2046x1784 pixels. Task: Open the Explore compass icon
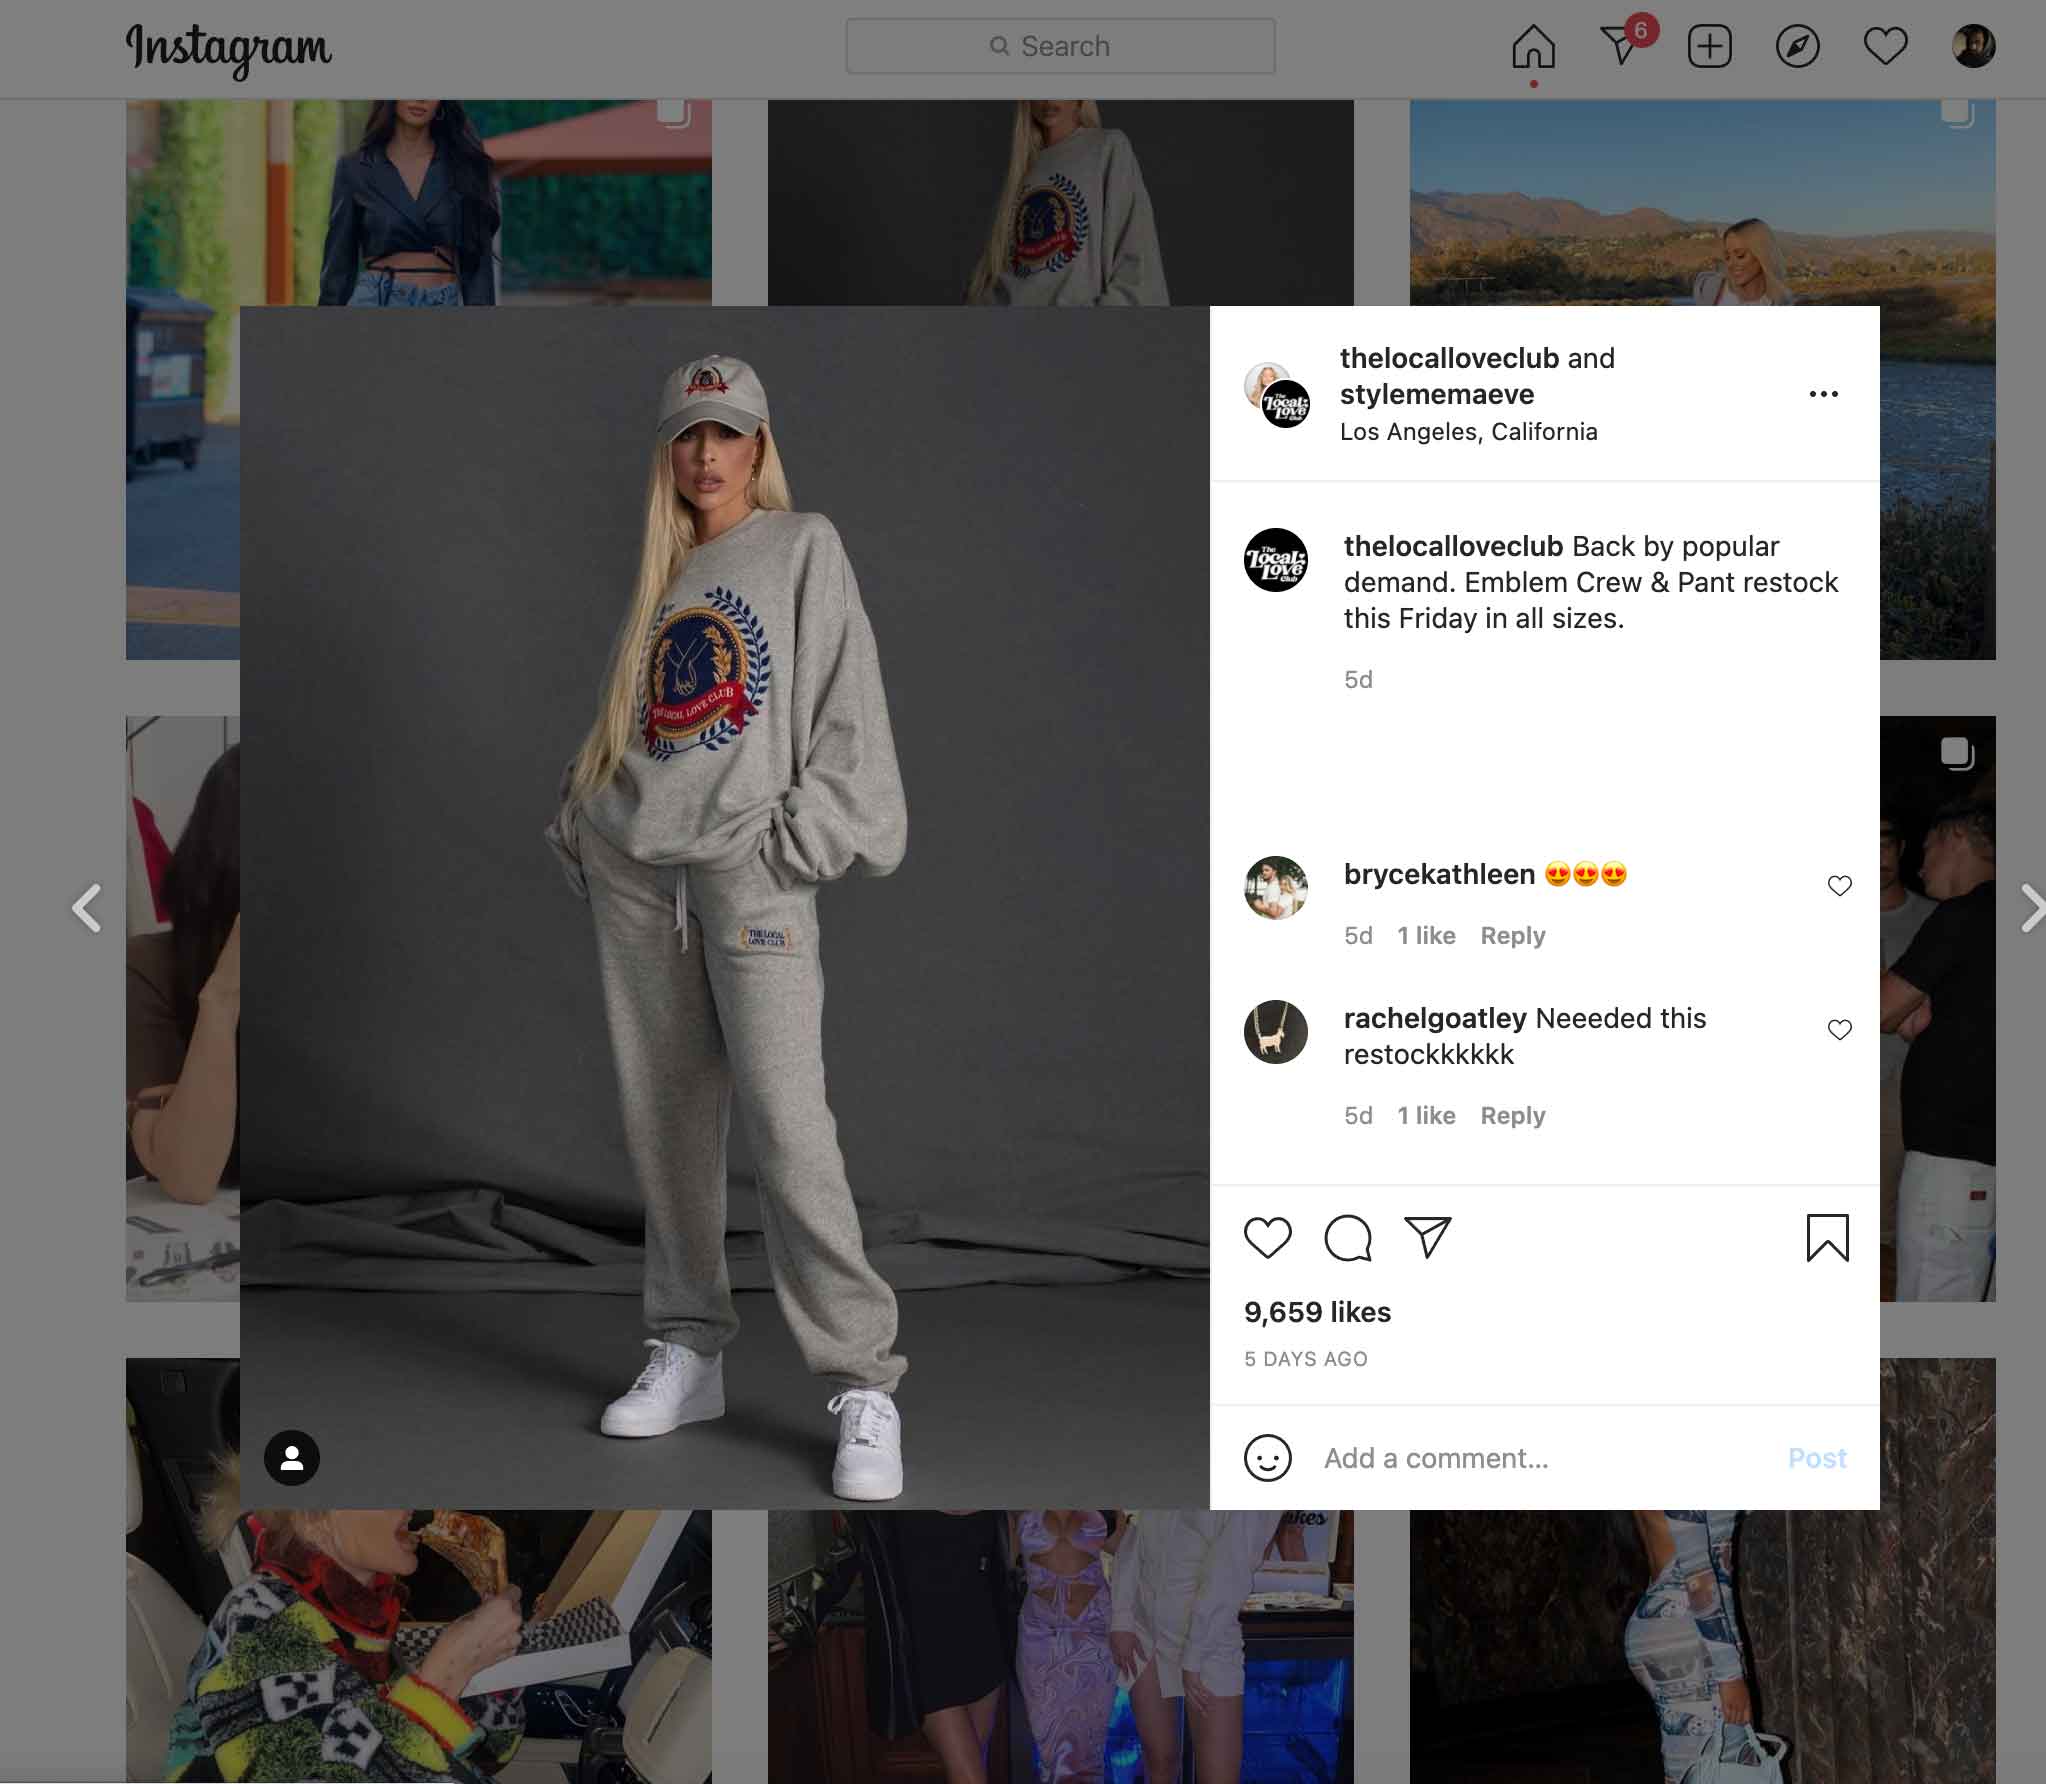1797,47
